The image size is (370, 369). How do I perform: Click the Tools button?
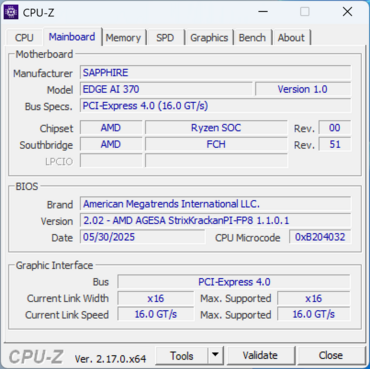click(182, 355)
